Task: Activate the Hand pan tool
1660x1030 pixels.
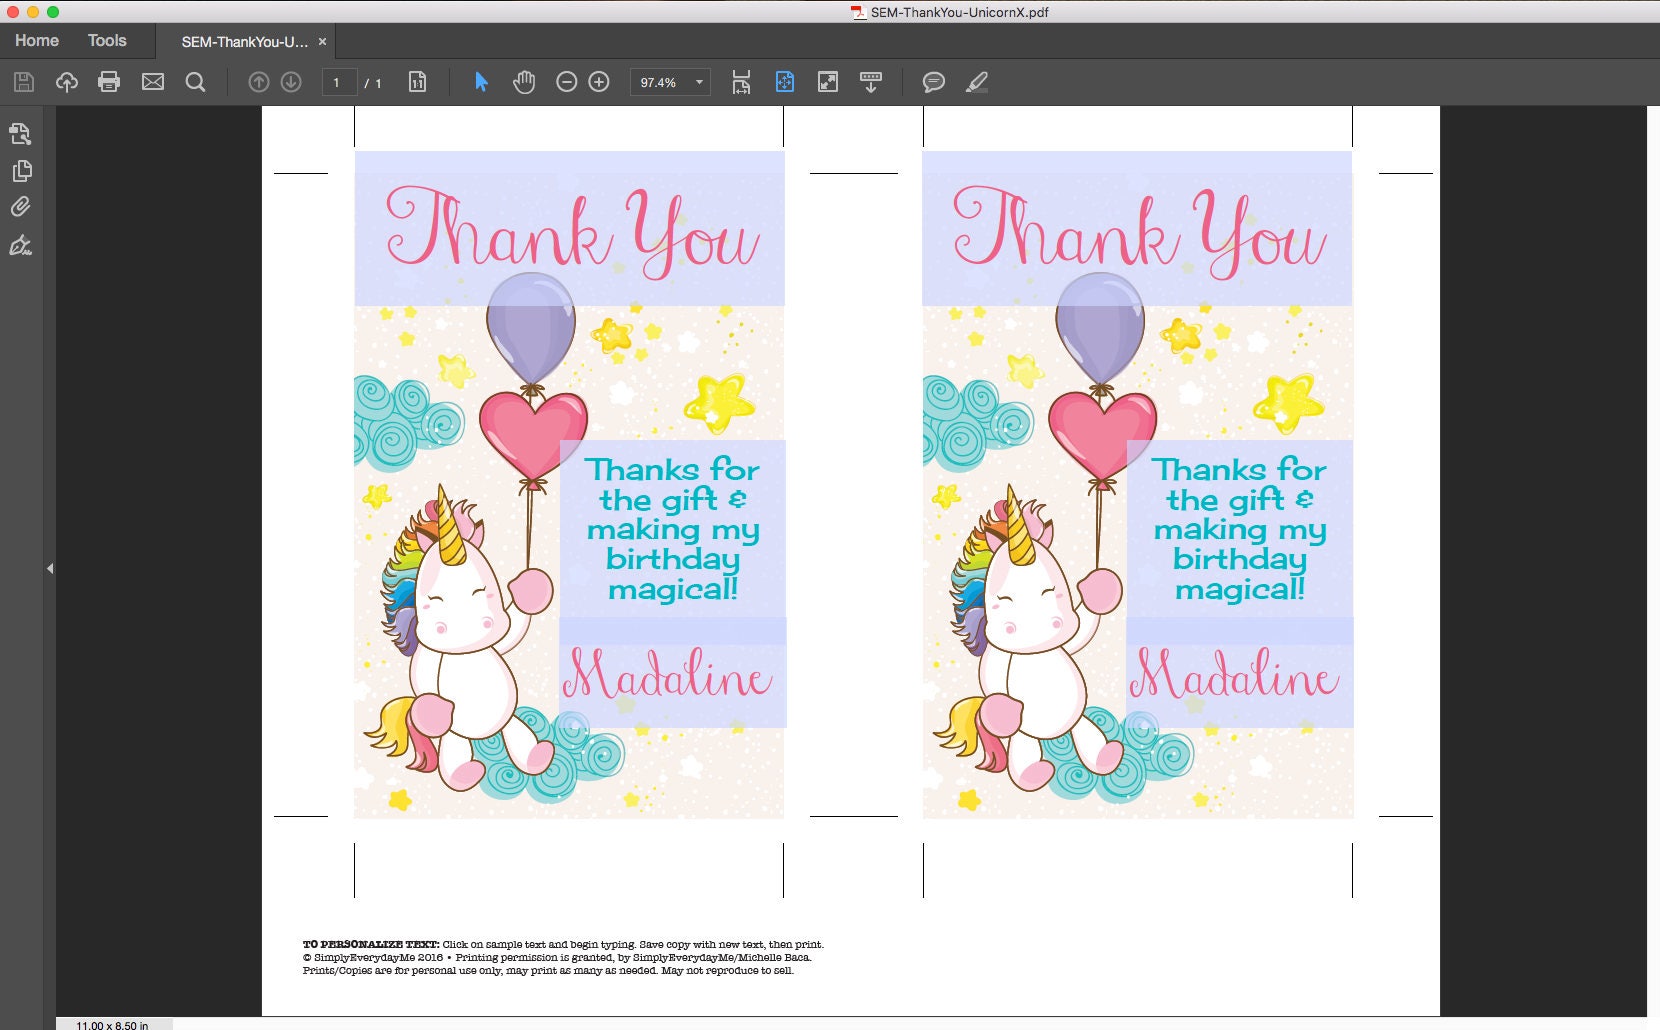Action: [x=524, y=82]
